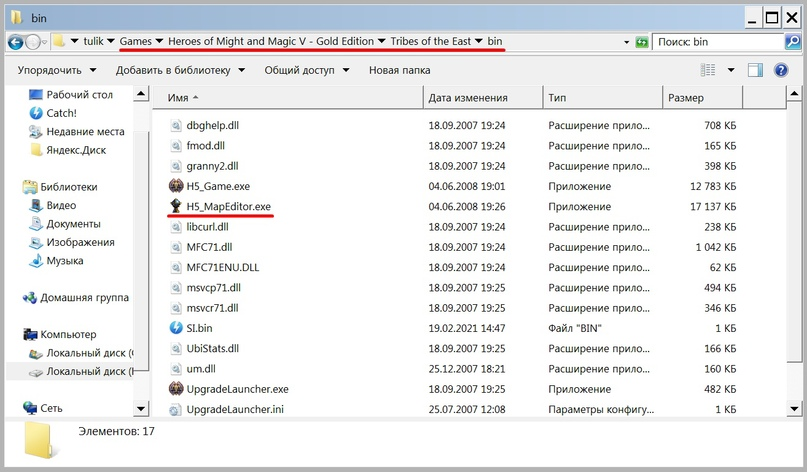Select the dbghelp.dll file icon
Viewport: 807px width, 472px height.
[176, 125]
